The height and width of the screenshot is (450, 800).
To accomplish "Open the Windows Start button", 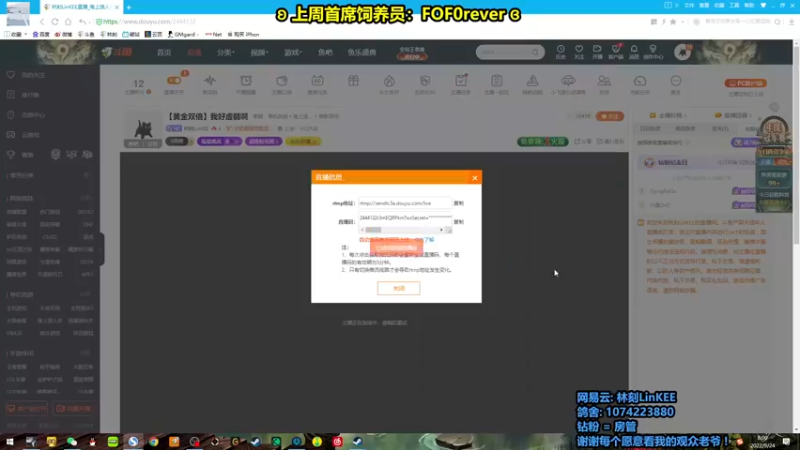I will click(10, 442).
